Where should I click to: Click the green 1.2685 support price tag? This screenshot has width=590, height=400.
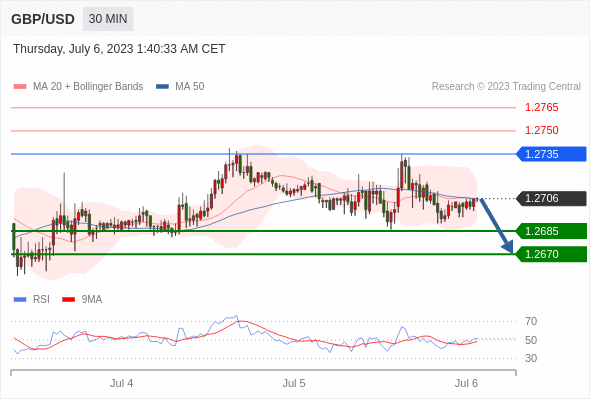click(551, 231)
